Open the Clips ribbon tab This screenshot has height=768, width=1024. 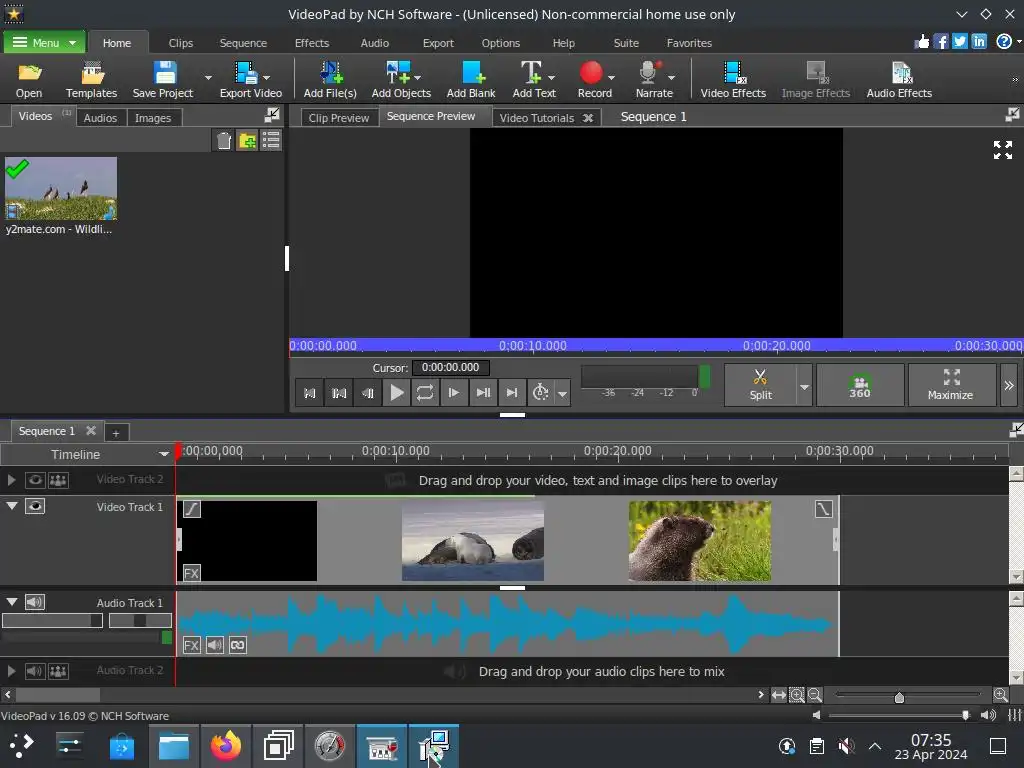pos(180,43)
